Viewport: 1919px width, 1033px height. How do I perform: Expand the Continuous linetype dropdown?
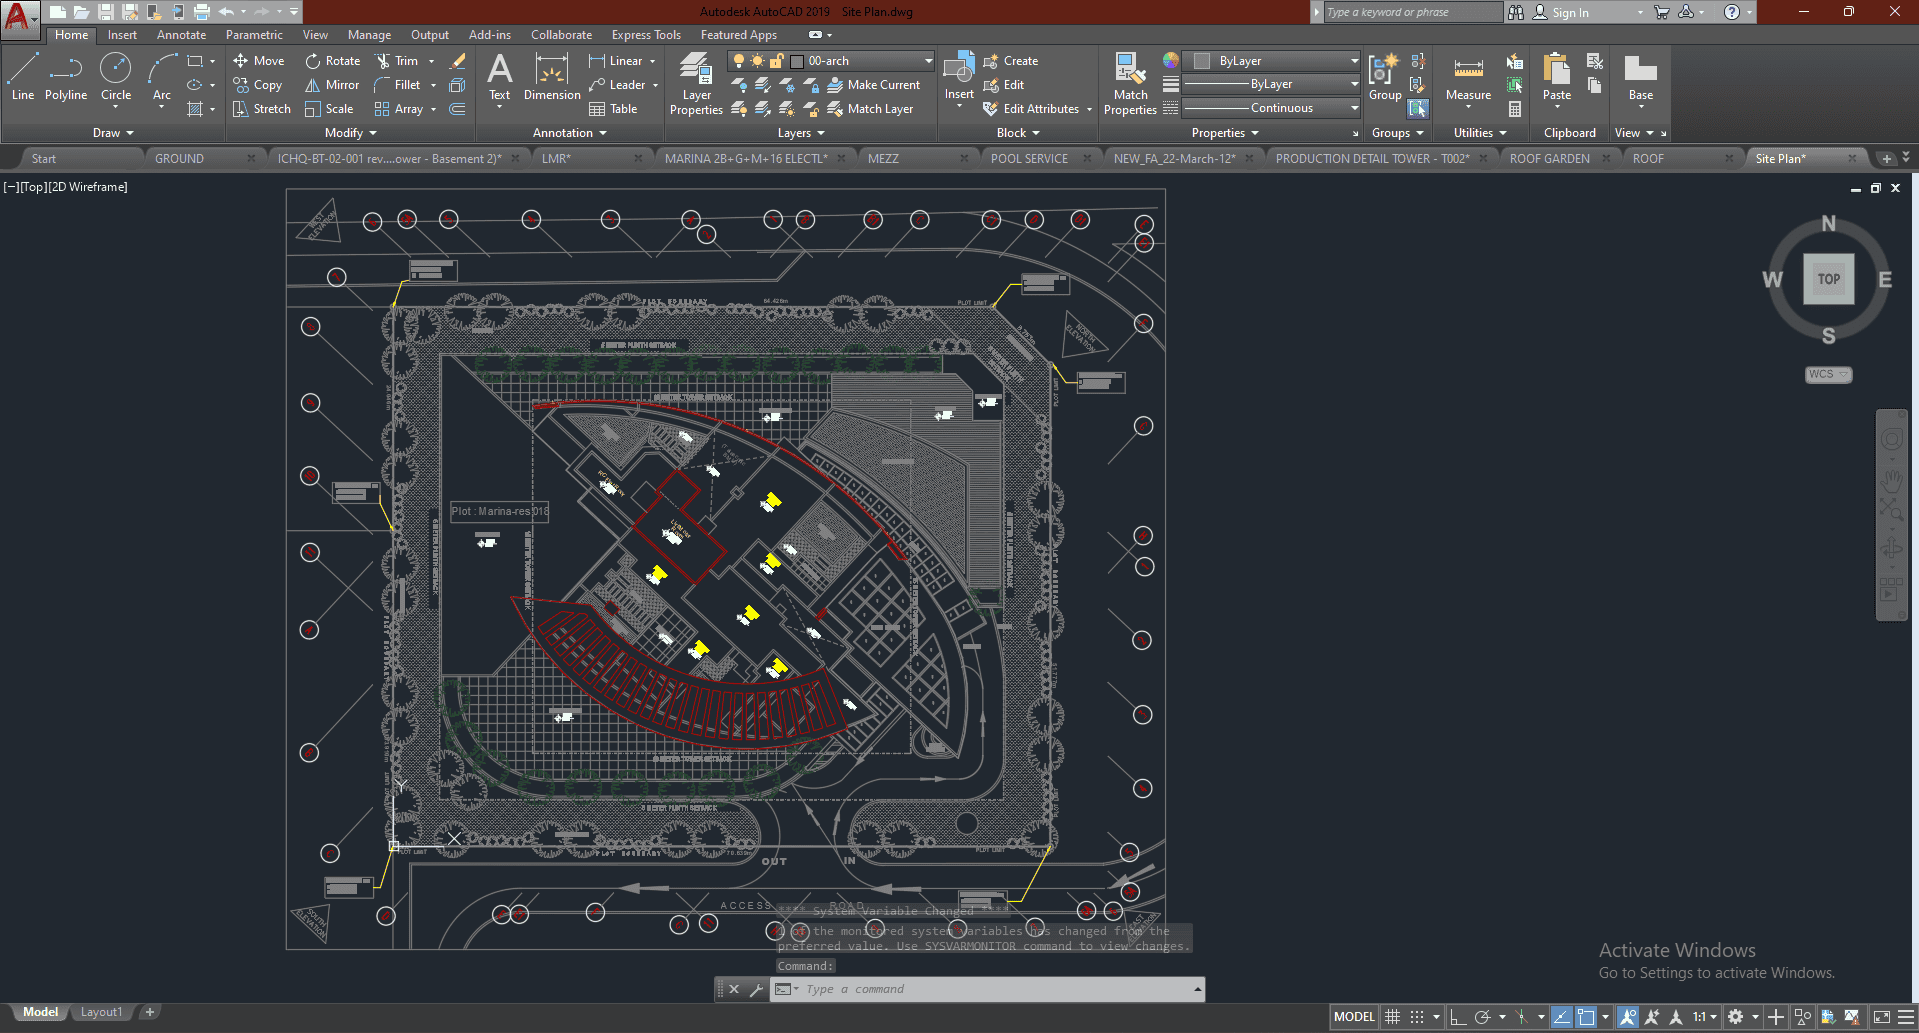[1354, 108]
